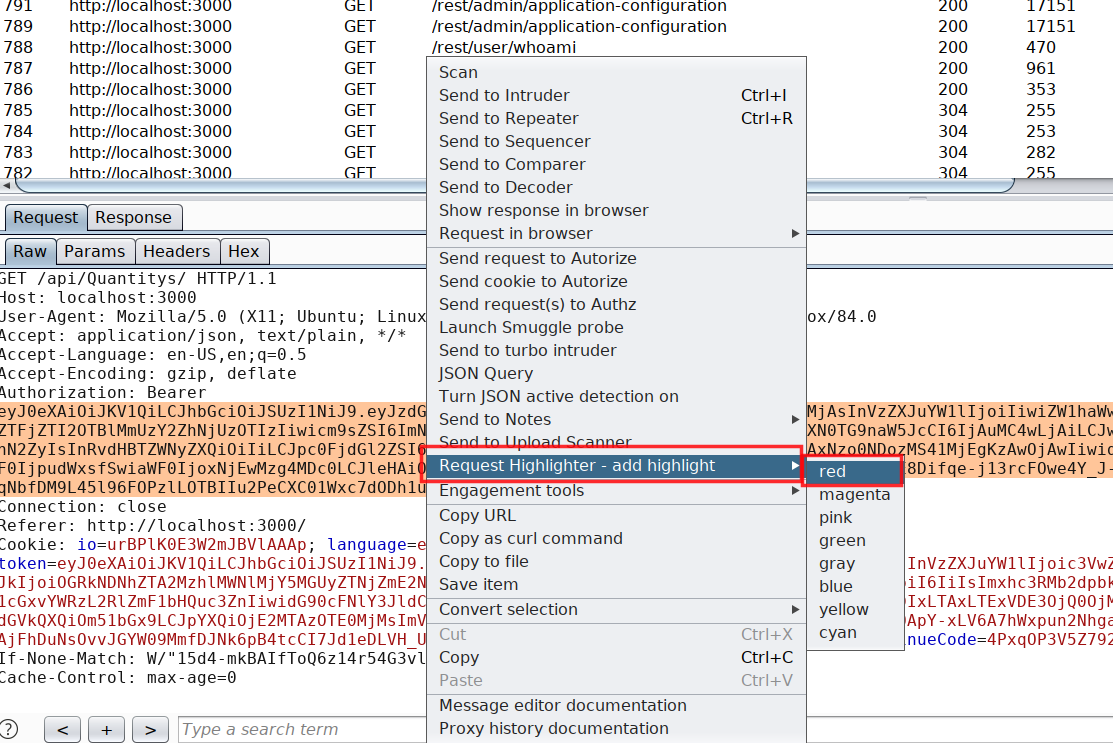Choose Send to Sequencer
This screenshot has height=743, width=1113.
(616, 141)
